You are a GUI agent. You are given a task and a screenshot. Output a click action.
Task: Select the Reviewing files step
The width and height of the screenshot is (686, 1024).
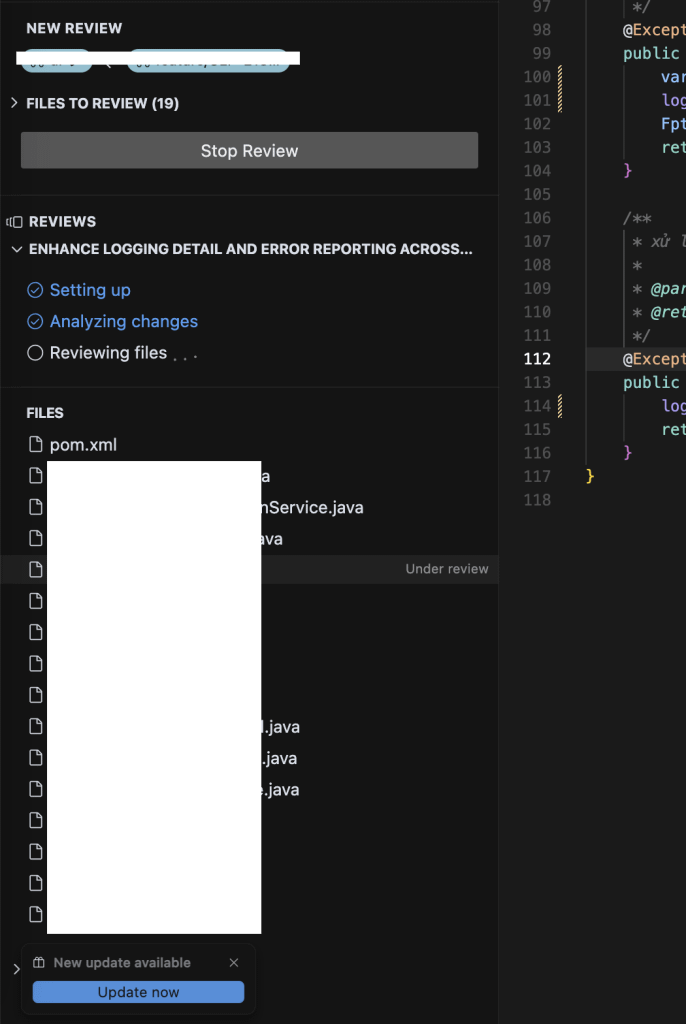108,353
